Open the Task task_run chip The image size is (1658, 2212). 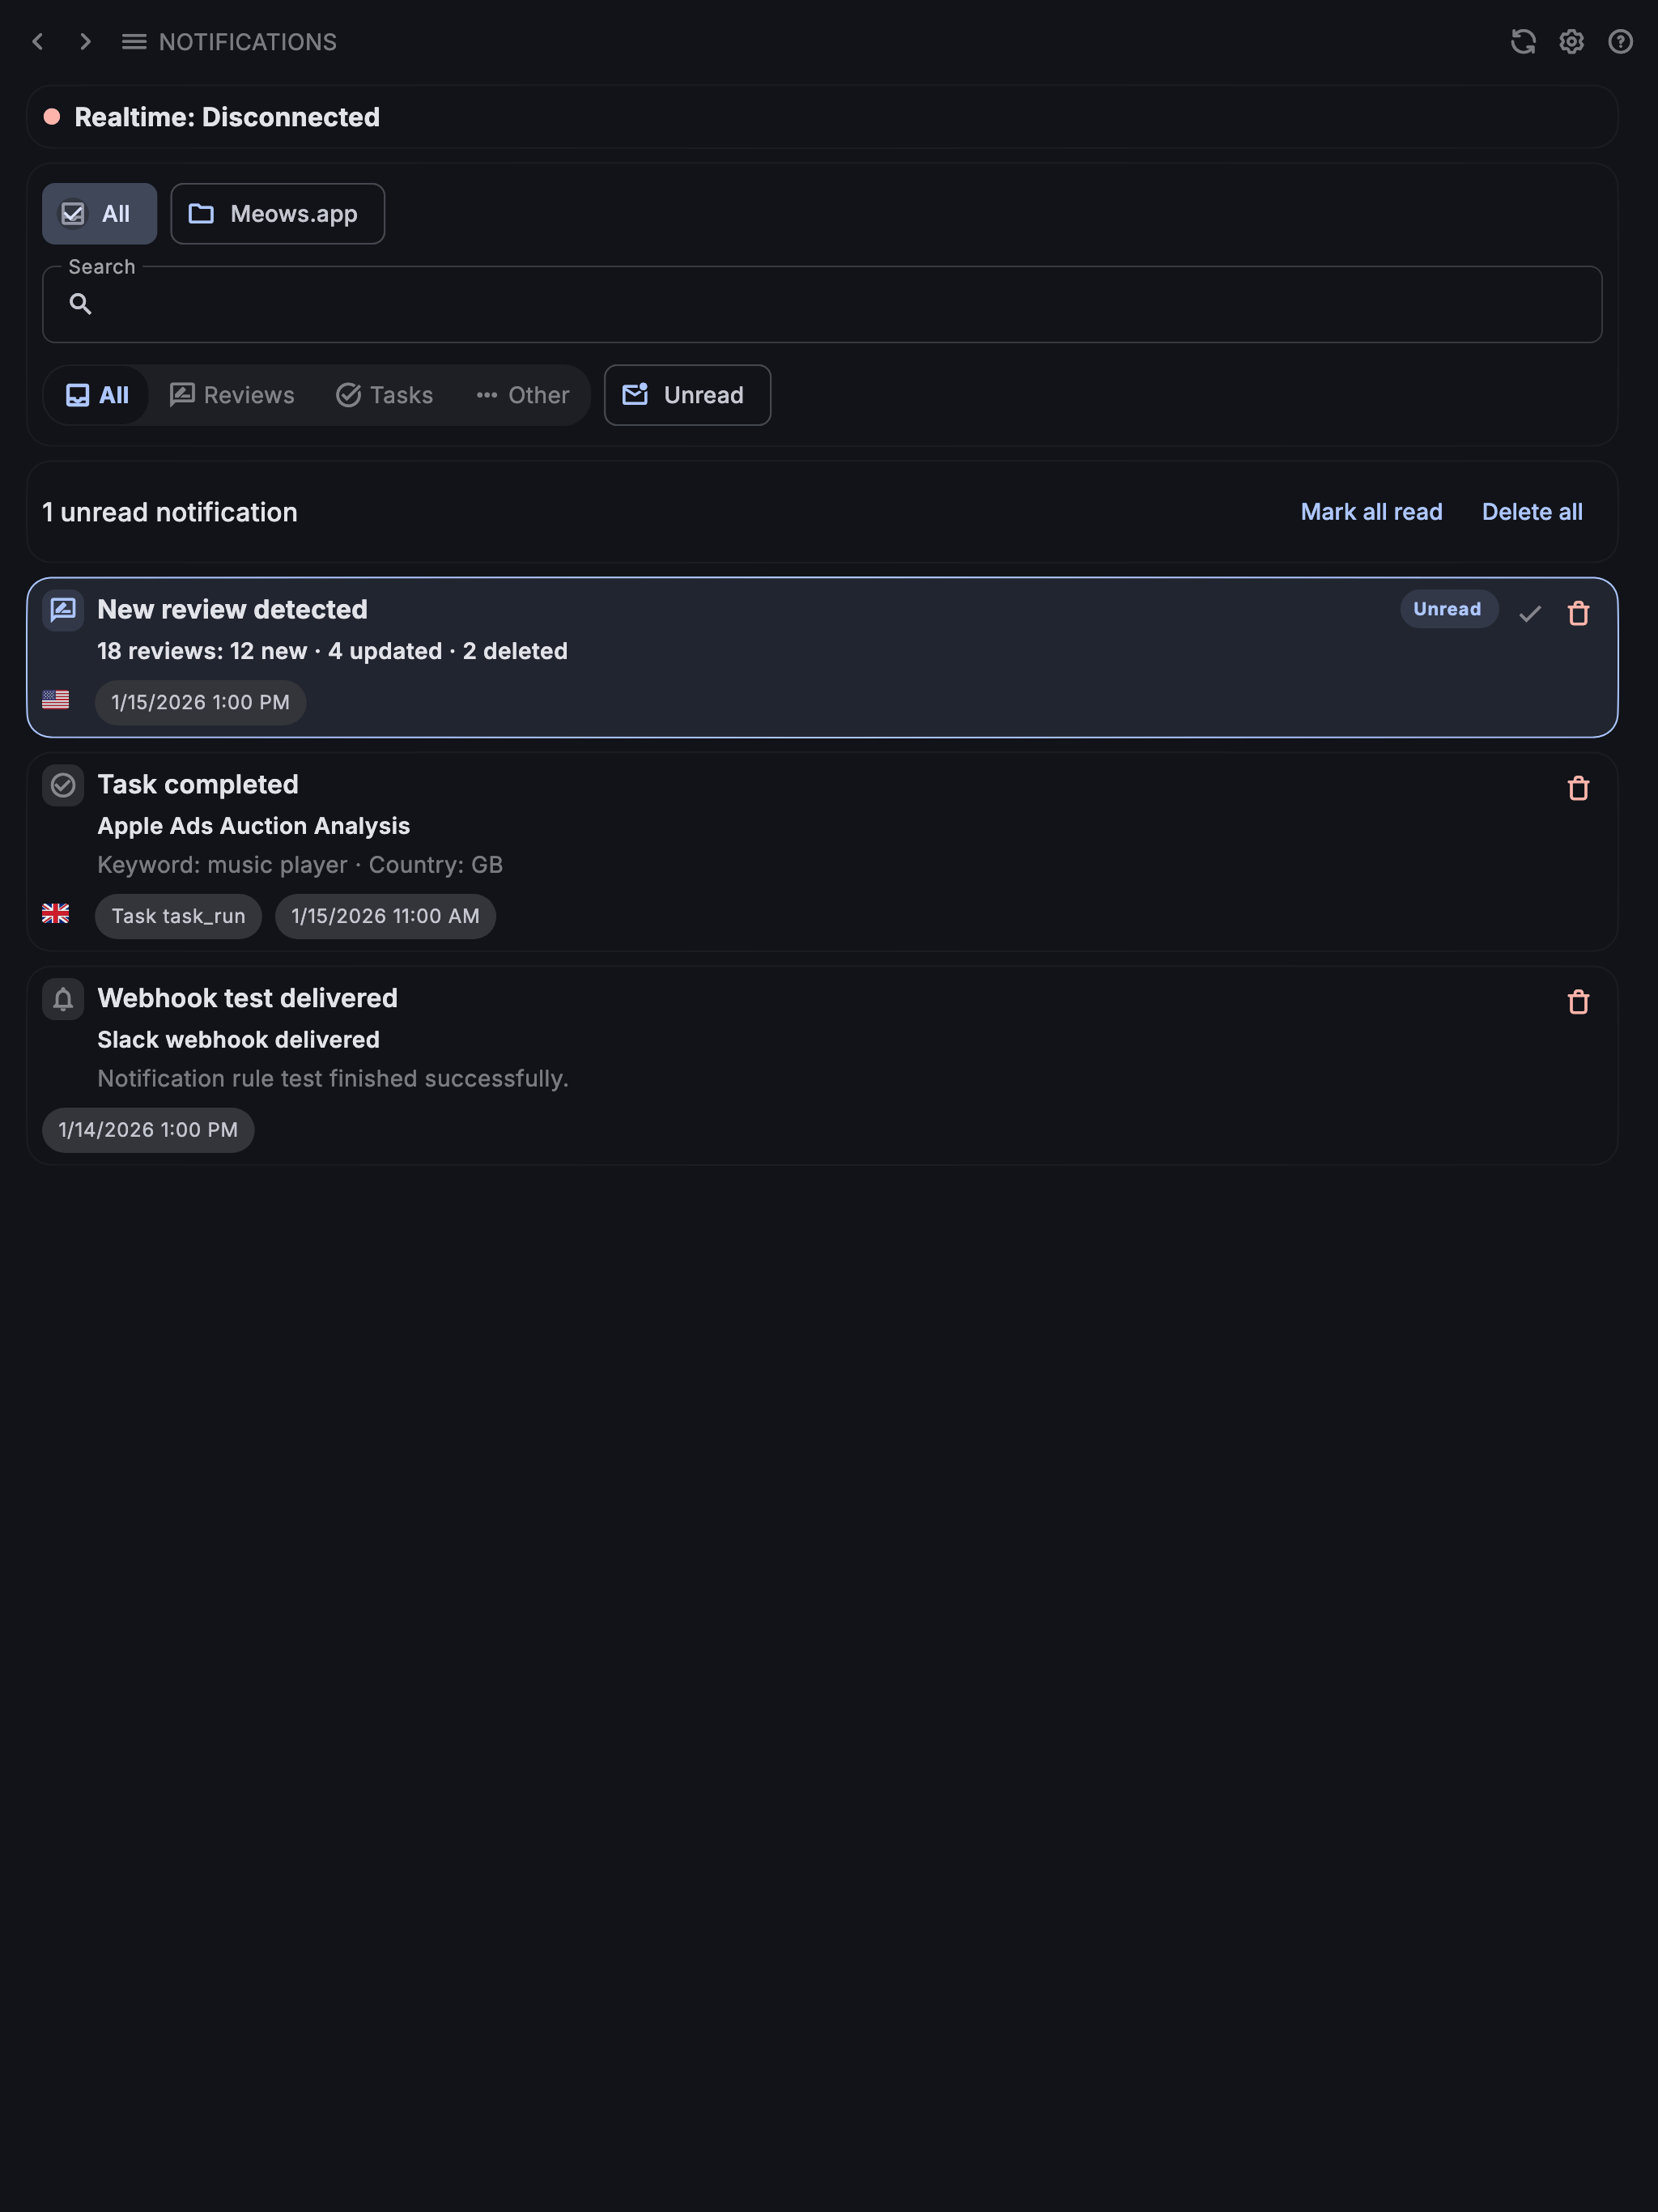pyautogui.click(x=178, y=916)
